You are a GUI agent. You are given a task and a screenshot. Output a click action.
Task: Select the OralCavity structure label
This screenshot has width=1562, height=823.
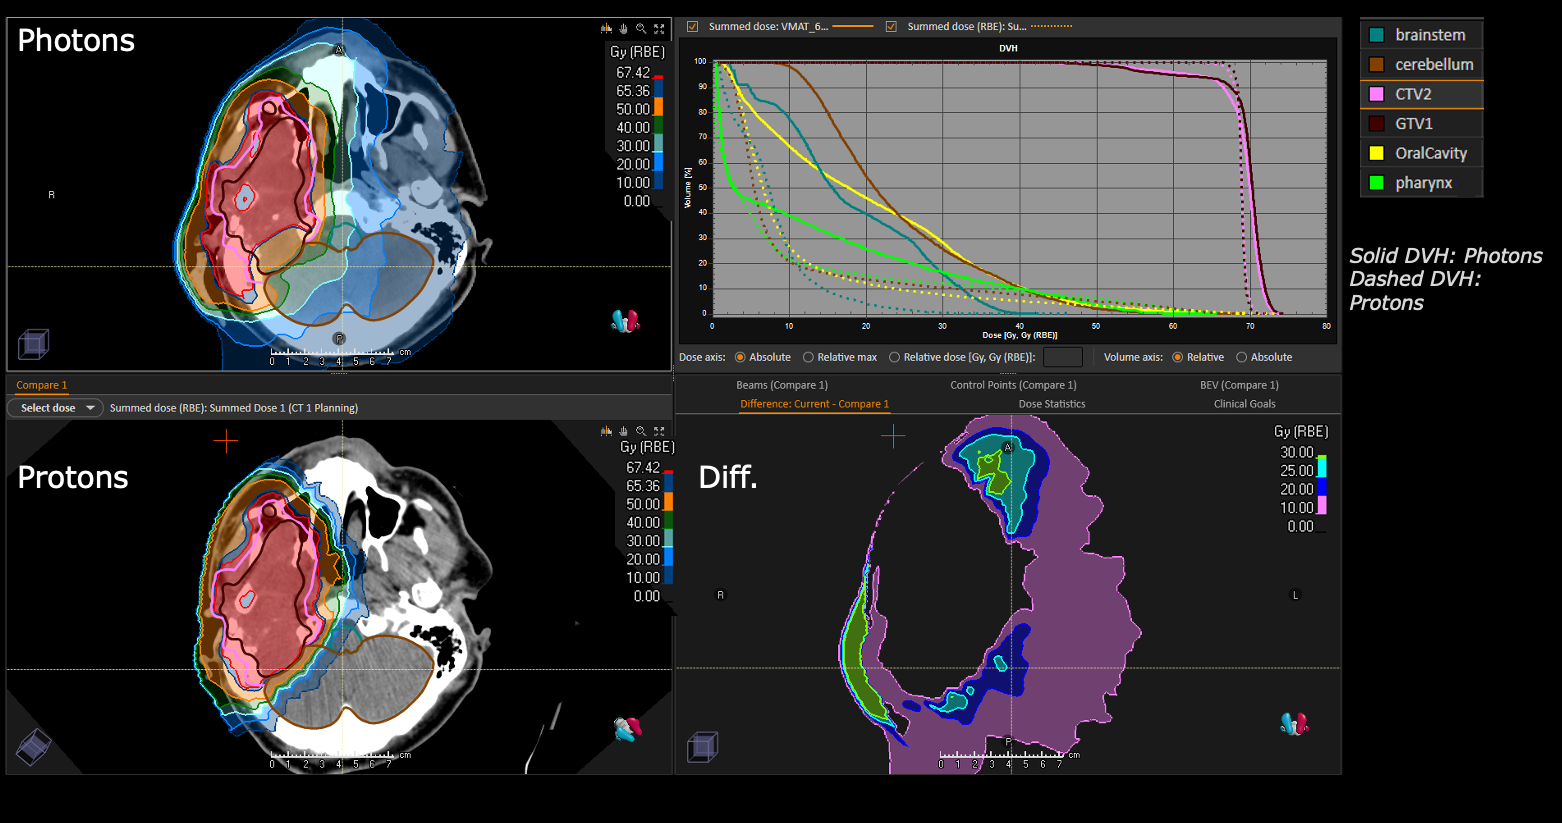(1431, 153)
